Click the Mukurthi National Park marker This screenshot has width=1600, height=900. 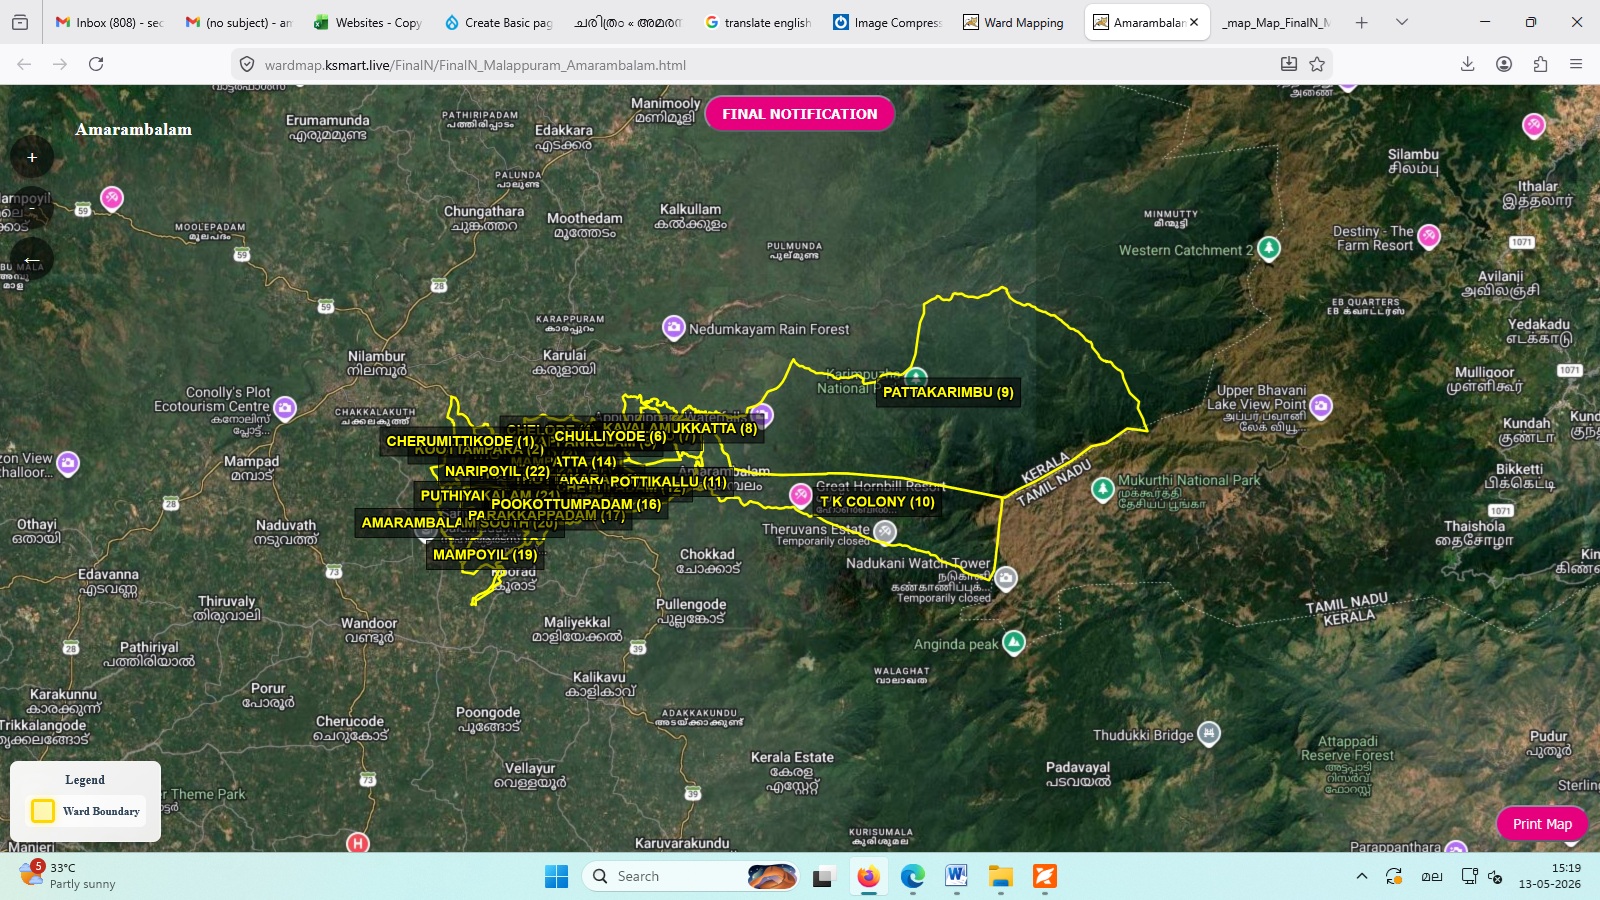[x=1103, y=489]
